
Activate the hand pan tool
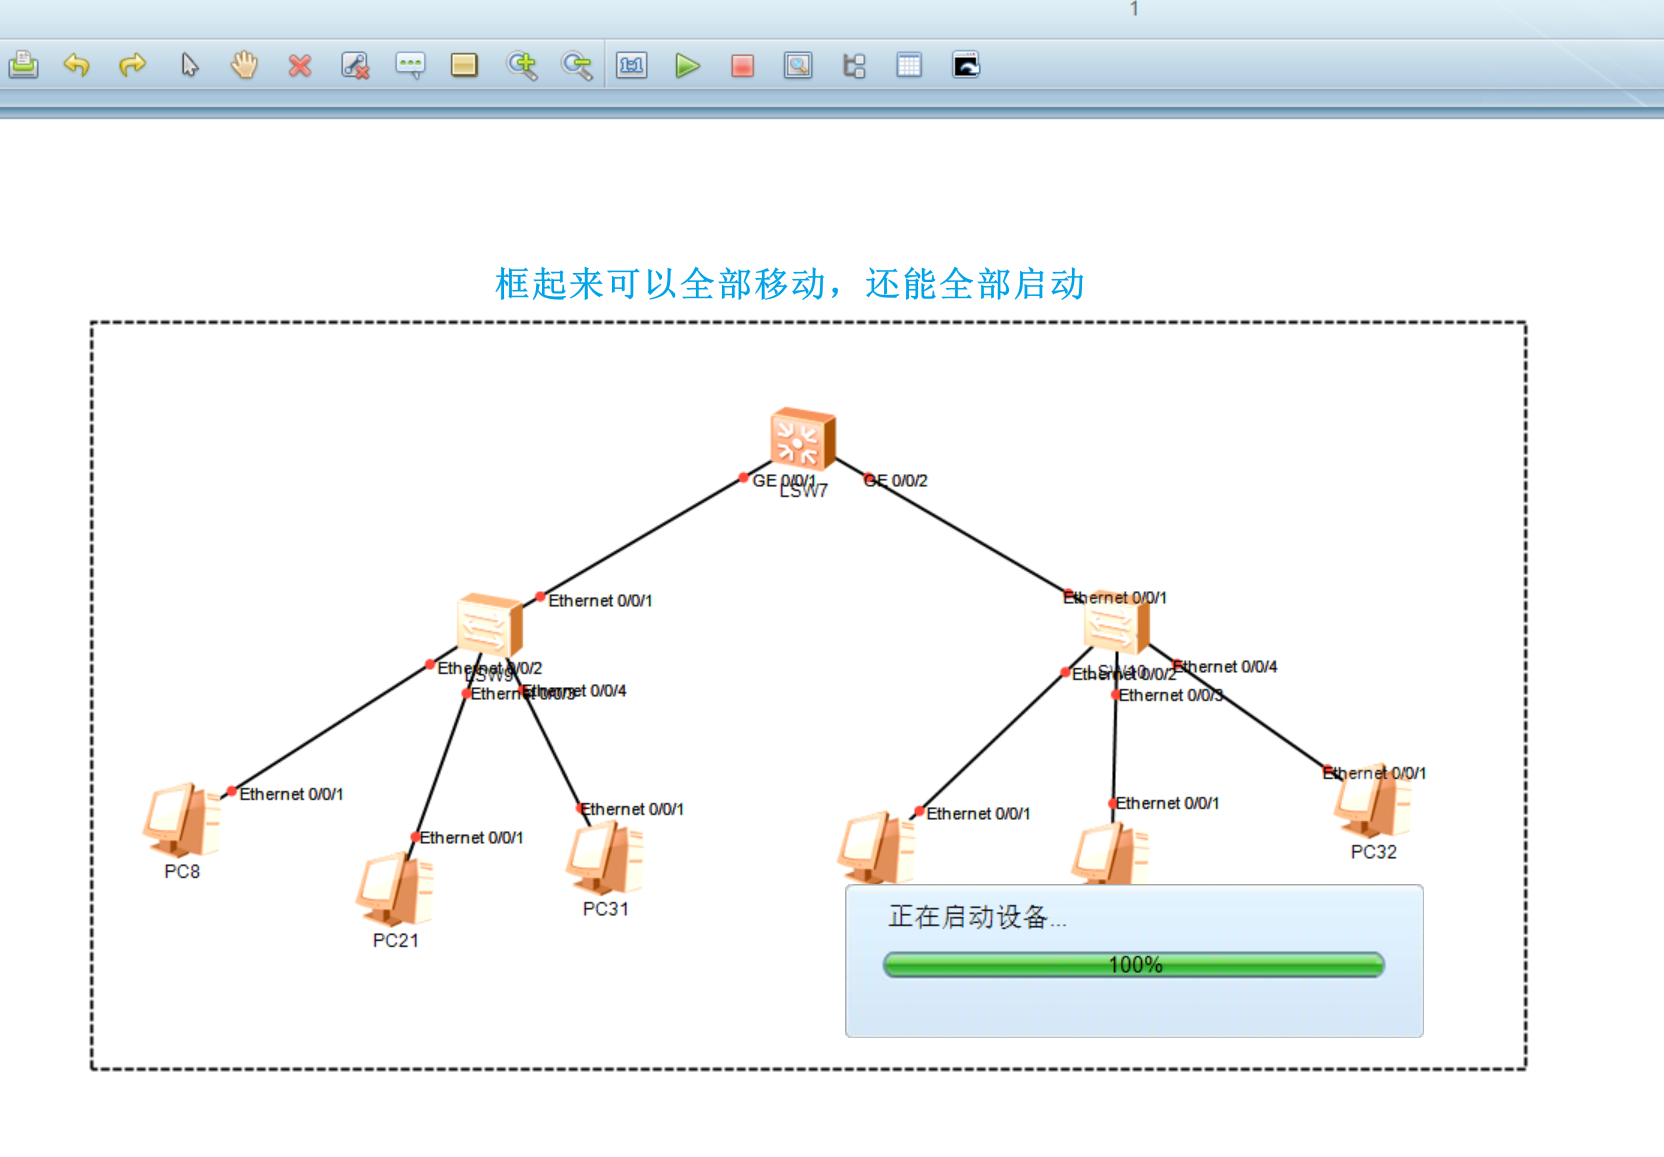244,66
